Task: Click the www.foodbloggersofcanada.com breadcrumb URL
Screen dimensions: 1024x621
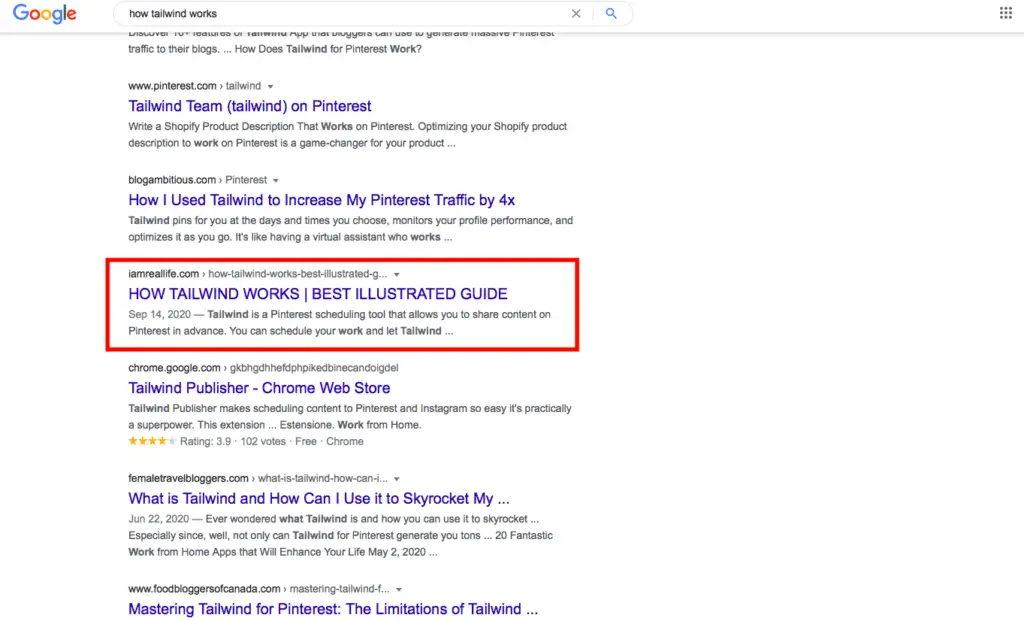Action: tap(259, 588)
